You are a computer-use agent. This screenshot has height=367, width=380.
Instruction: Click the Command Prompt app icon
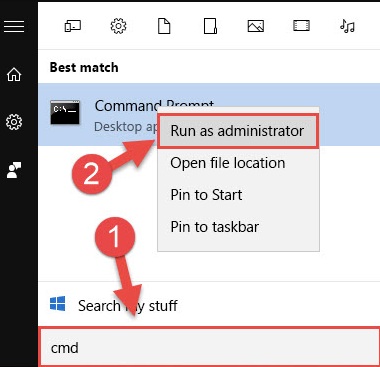65,112
